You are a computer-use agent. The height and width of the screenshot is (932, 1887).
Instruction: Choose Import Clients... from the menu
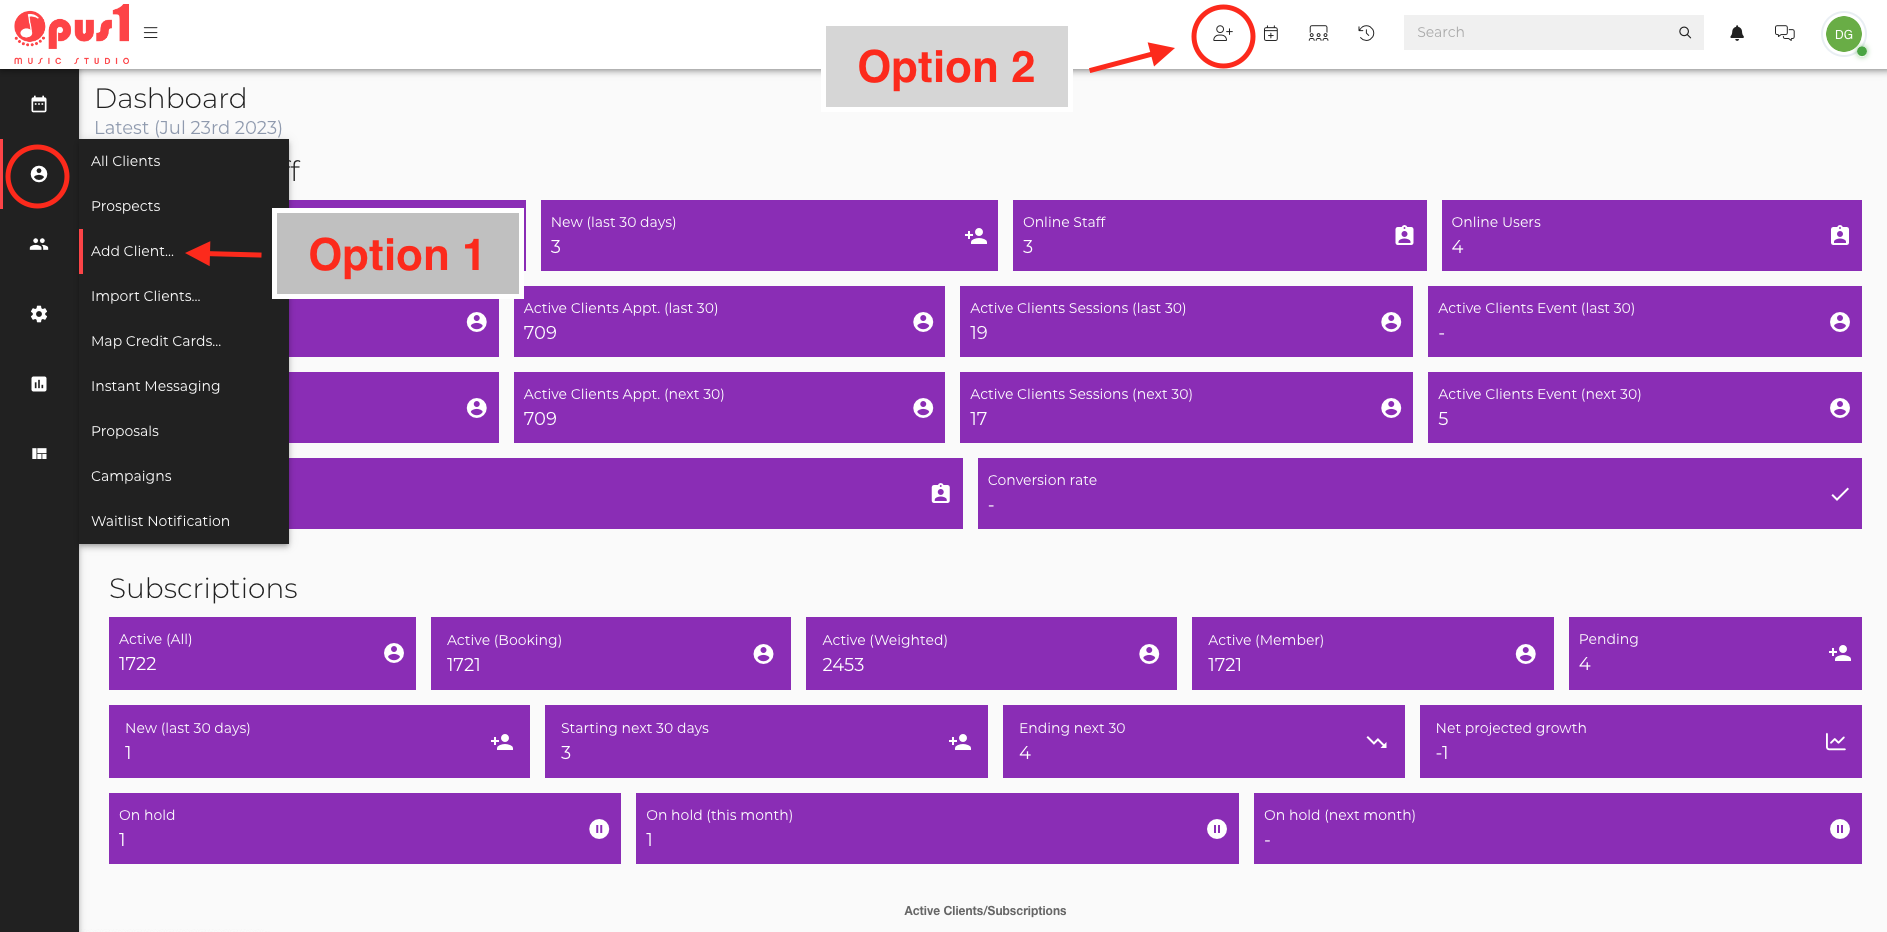[x=184, y=296]
